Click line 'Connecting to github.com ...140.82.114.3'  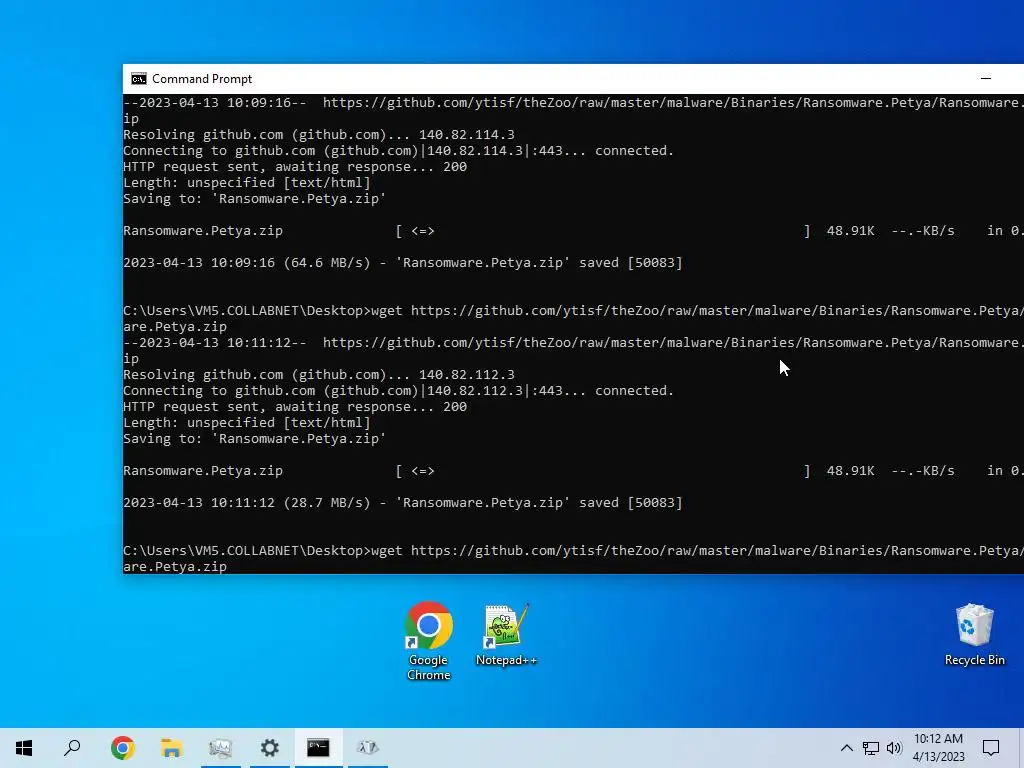[x=398, y=151]
